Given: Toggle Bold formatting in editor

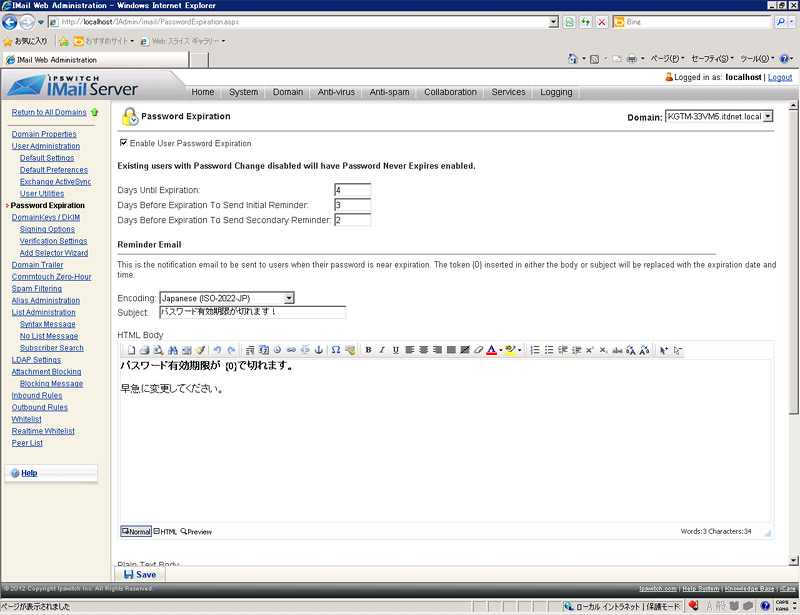Looking at the screenshot, I should [368, 350].
